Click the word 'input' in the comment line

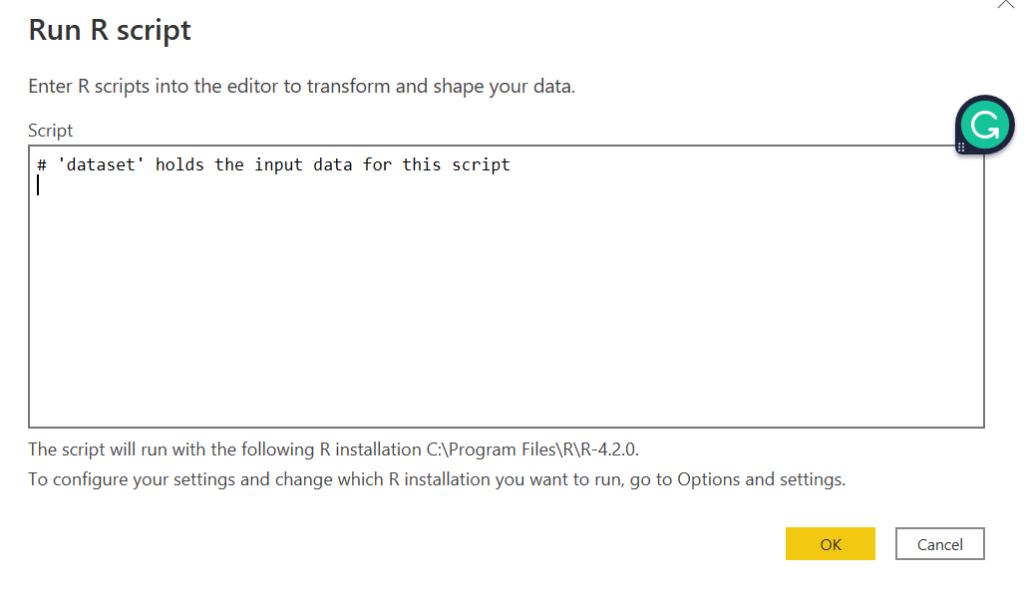tap(278, 165)
